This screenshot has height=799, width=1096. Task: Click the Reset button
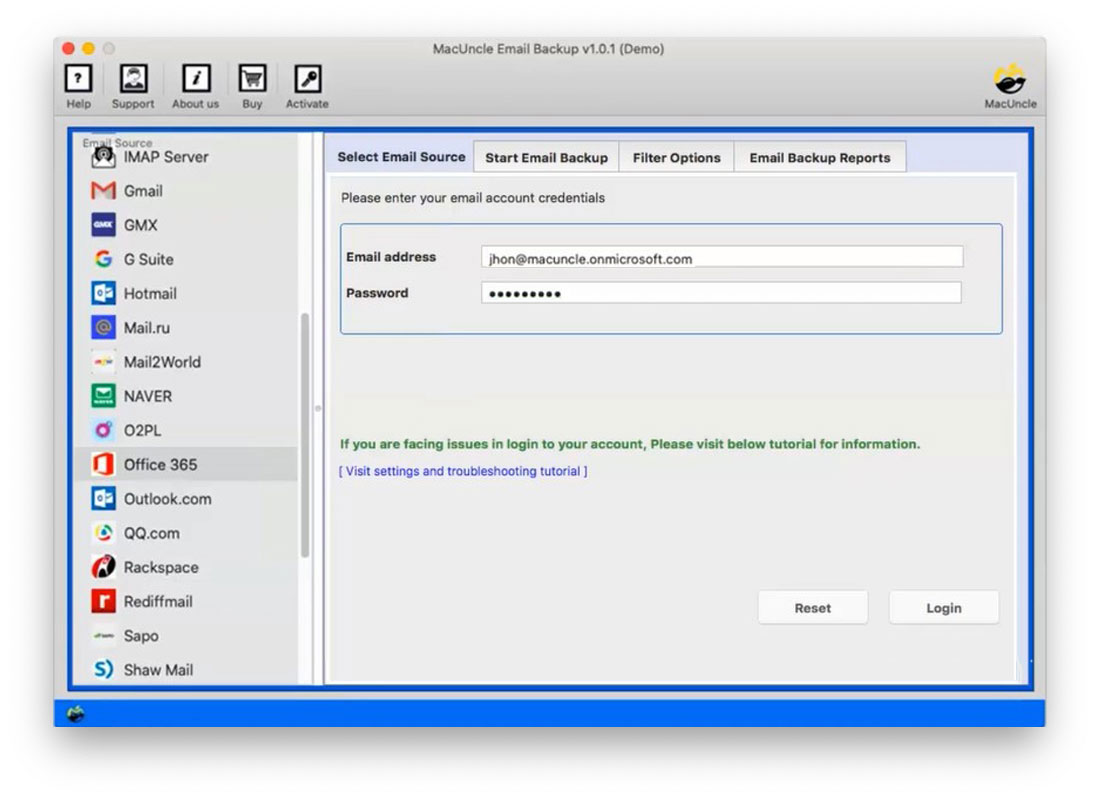click(x=812, y=608)
